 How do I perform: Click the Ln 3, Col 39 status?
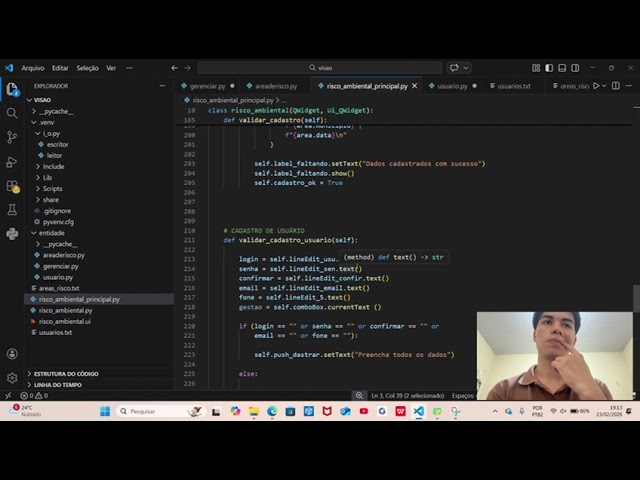(x=407, y=396)
